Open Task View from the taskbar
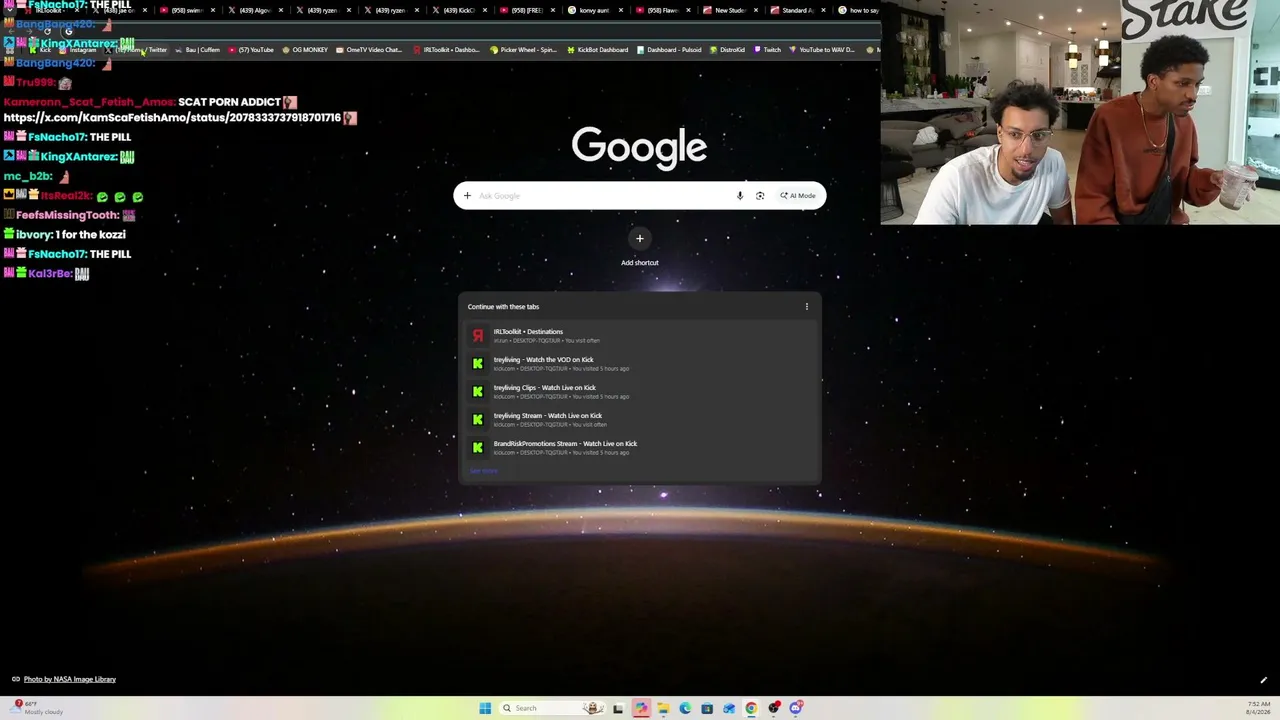 [x=618, y=708]
